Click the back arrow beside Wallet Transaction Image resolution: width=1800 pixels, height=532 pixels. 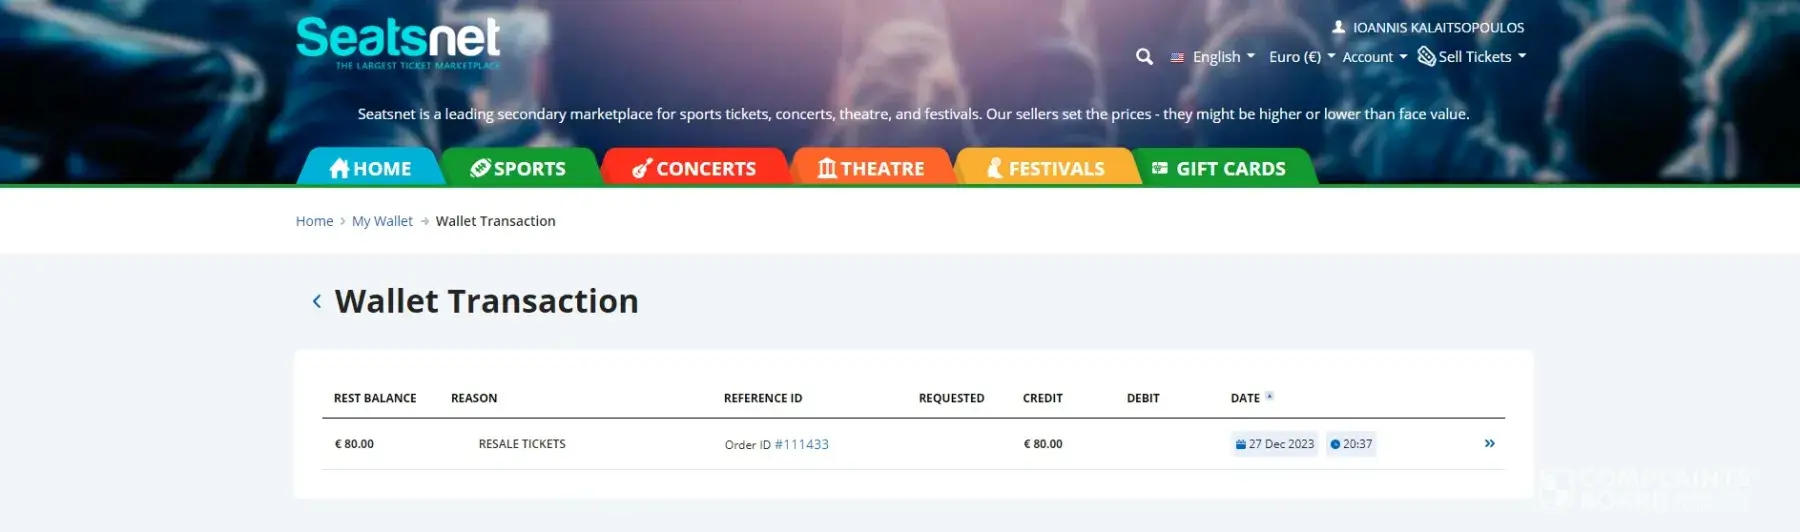(x=317, y=301)
